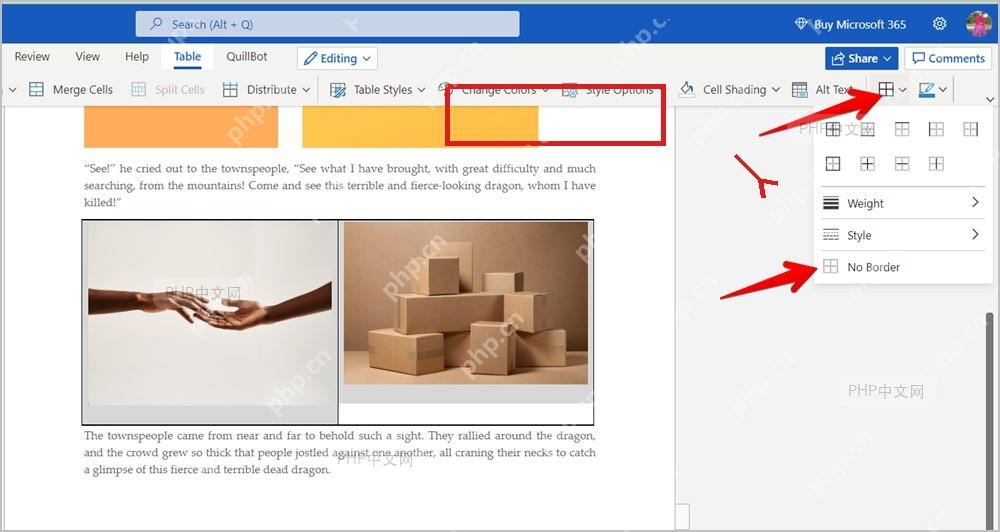Open the leftmost ribbon overflow chevron
This screenshot has height=532, width=1000.
pyautogui.click(x=12, y=90)
